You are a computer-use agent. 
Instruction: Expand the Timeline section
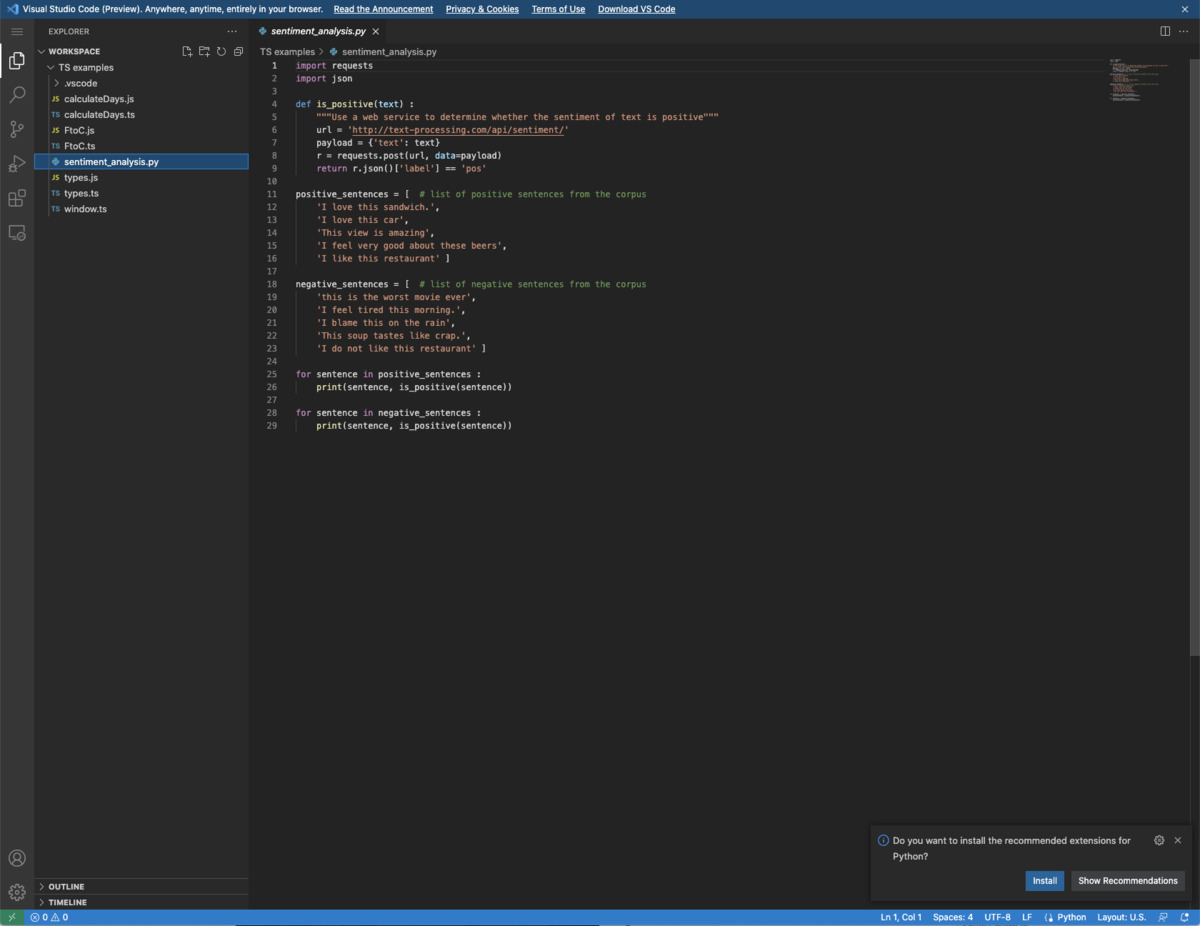[x=70, y=902]
